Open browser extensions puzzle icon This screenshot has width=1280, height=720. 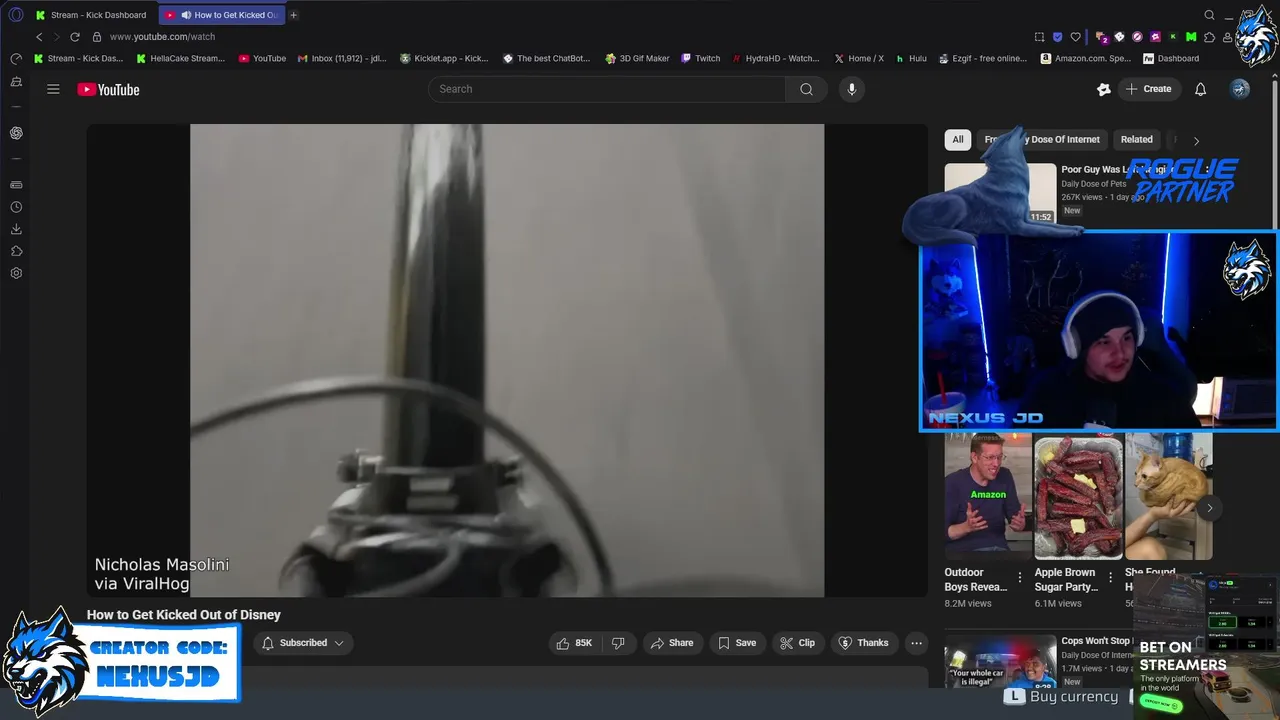pyautogui.click(x=1210, y=37)
